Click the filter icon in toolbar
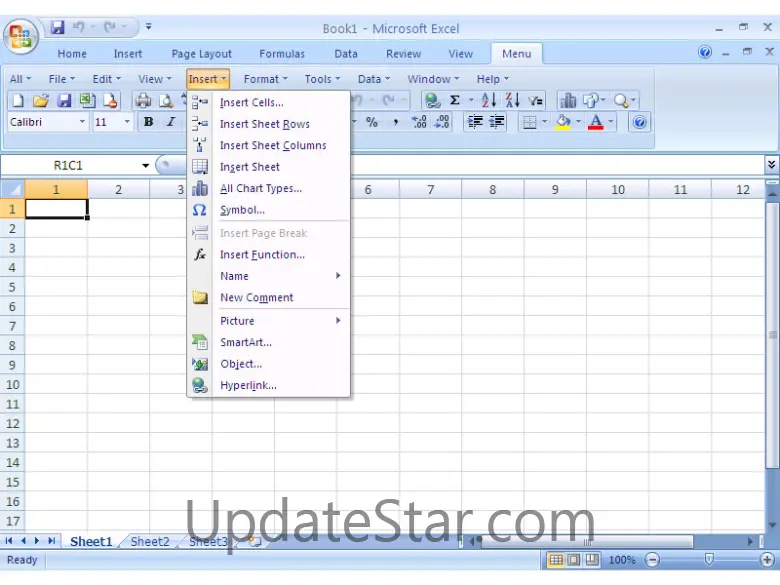Viewport: 780px width, 585px height. coord(535,100)
